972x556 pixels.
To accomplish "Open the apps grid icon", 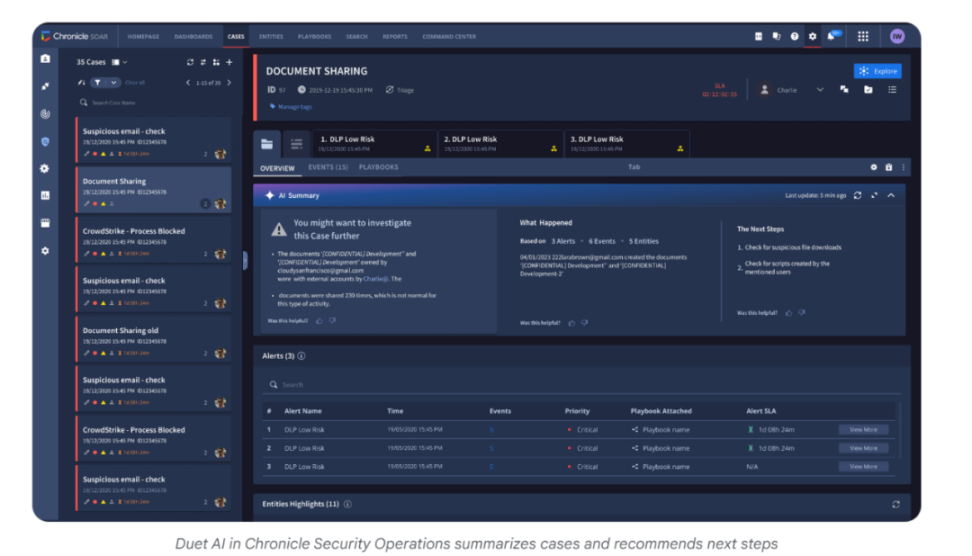I will pyautogui.click(x=863, y=37).
